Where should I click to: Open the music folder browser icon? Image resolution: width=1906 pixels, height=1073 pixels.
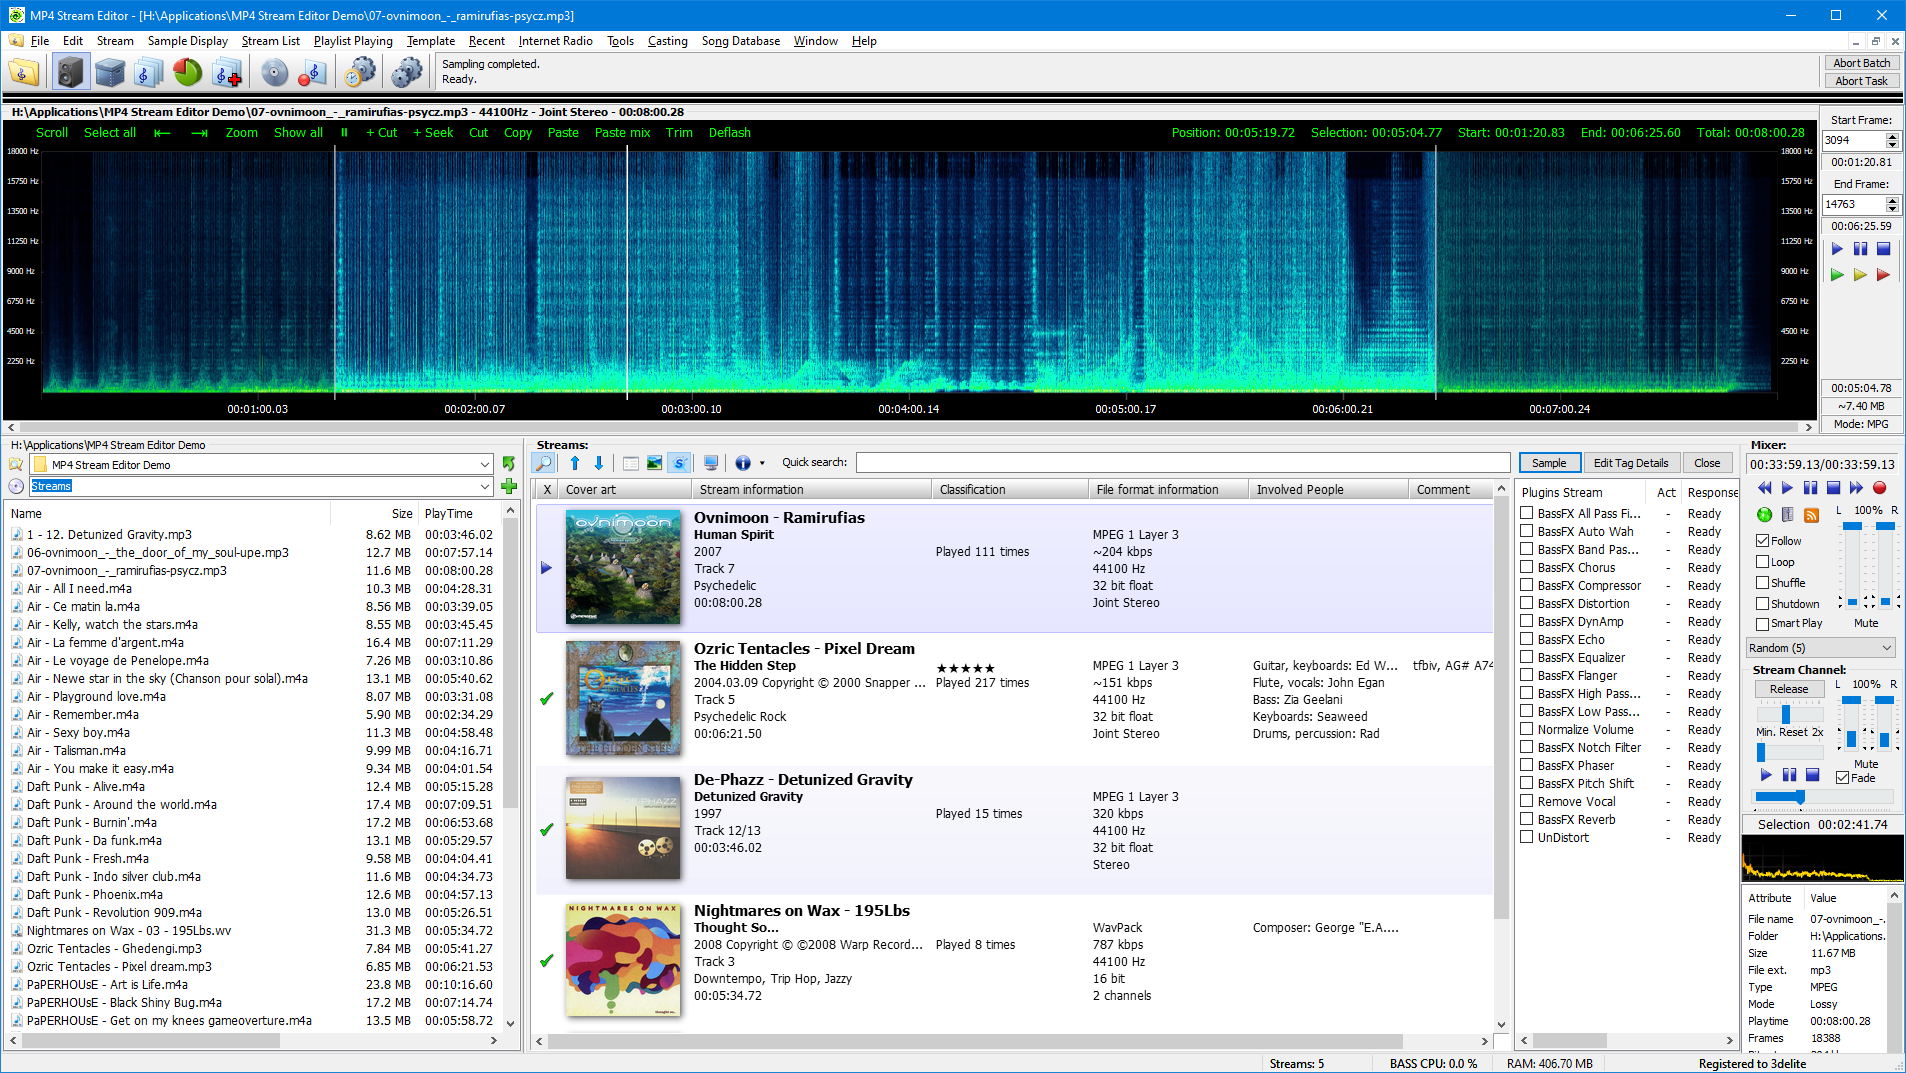coord(23,71)
